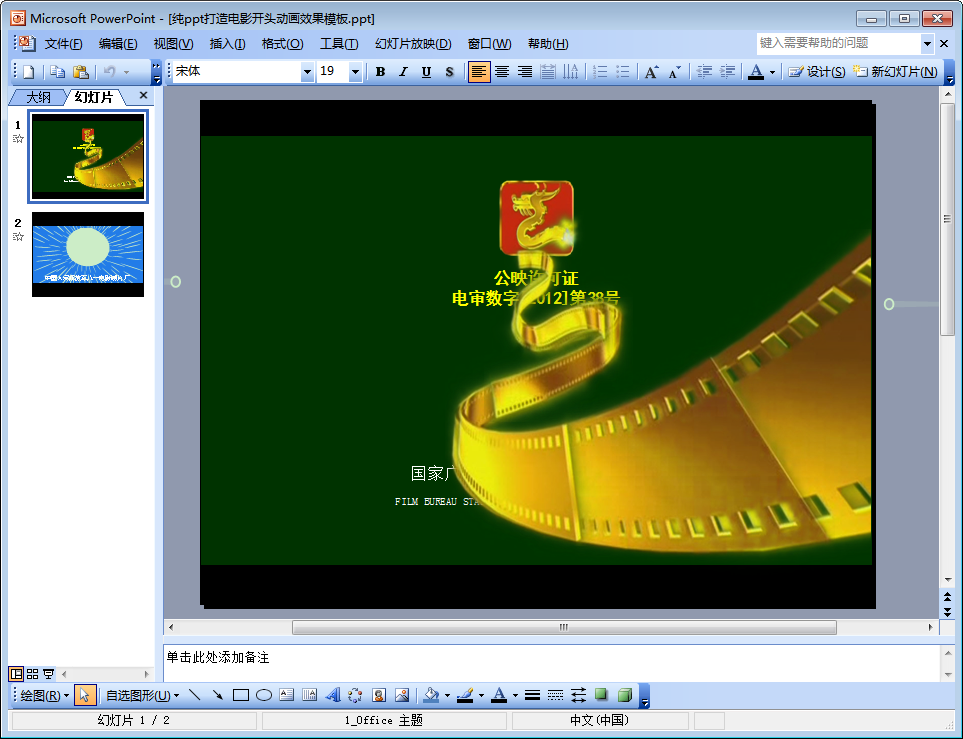This screenshot has height=739, width=963.
Task: Click the Copy icon in toolbar
Action: tap(57, 72)
